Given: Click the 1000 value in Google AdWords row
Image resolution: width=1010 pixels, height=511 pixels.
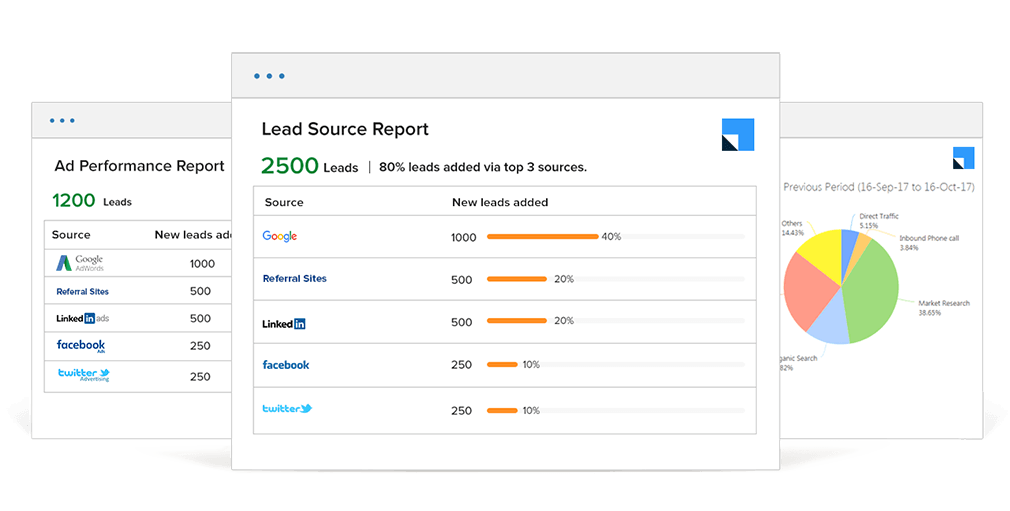Looking at the screenshot, I should [x=202, y=264].
